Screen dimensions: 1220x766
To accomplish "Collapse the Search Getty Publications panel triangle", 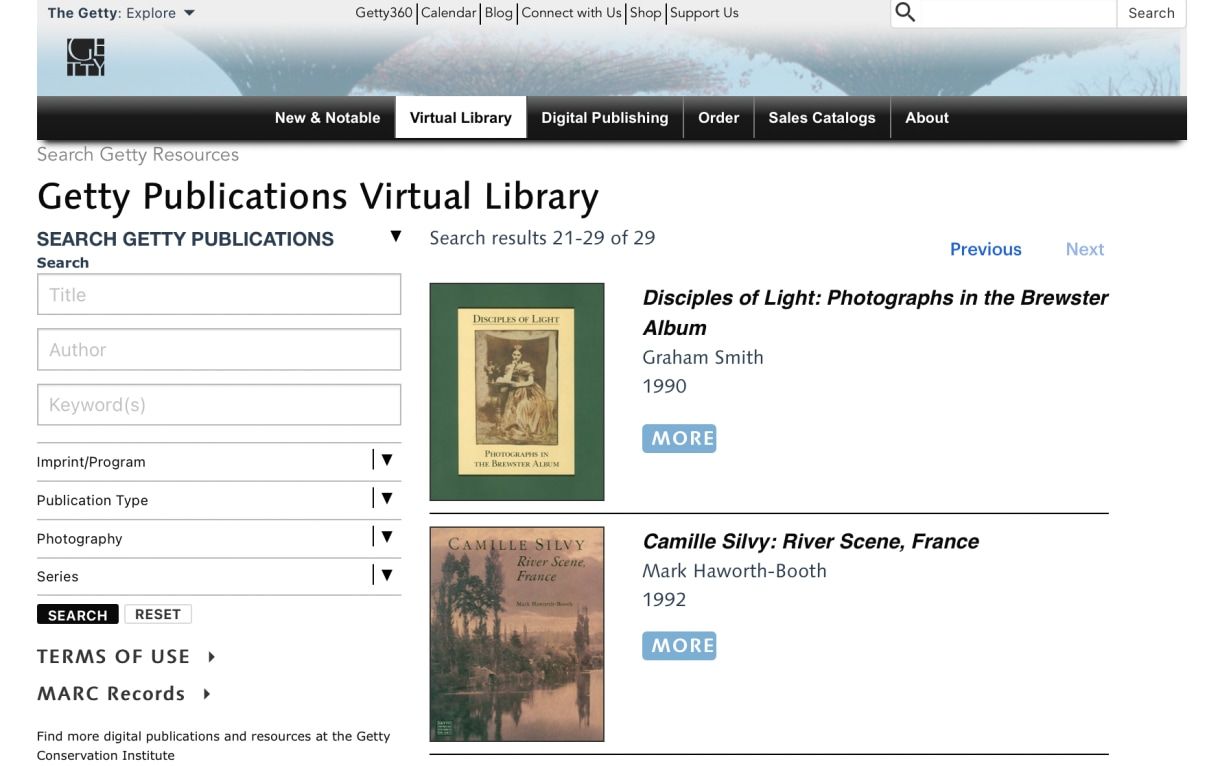I will (395, 237).
